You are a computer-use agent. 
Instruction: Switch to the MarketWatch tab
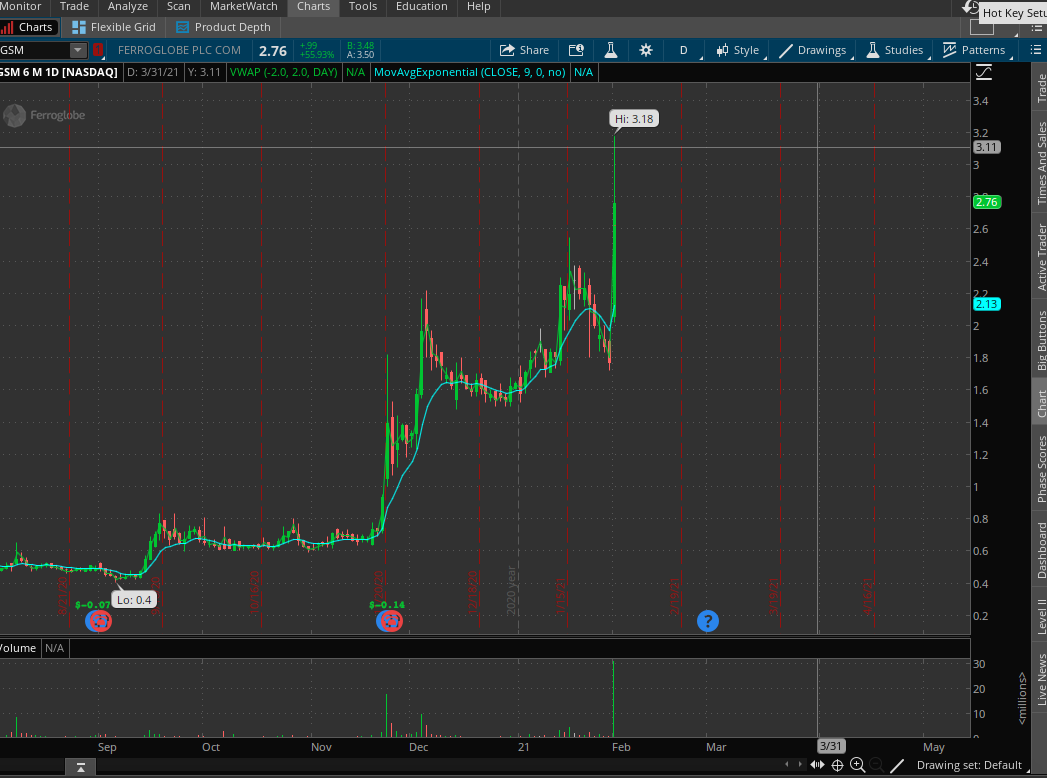tap(244, 7)
